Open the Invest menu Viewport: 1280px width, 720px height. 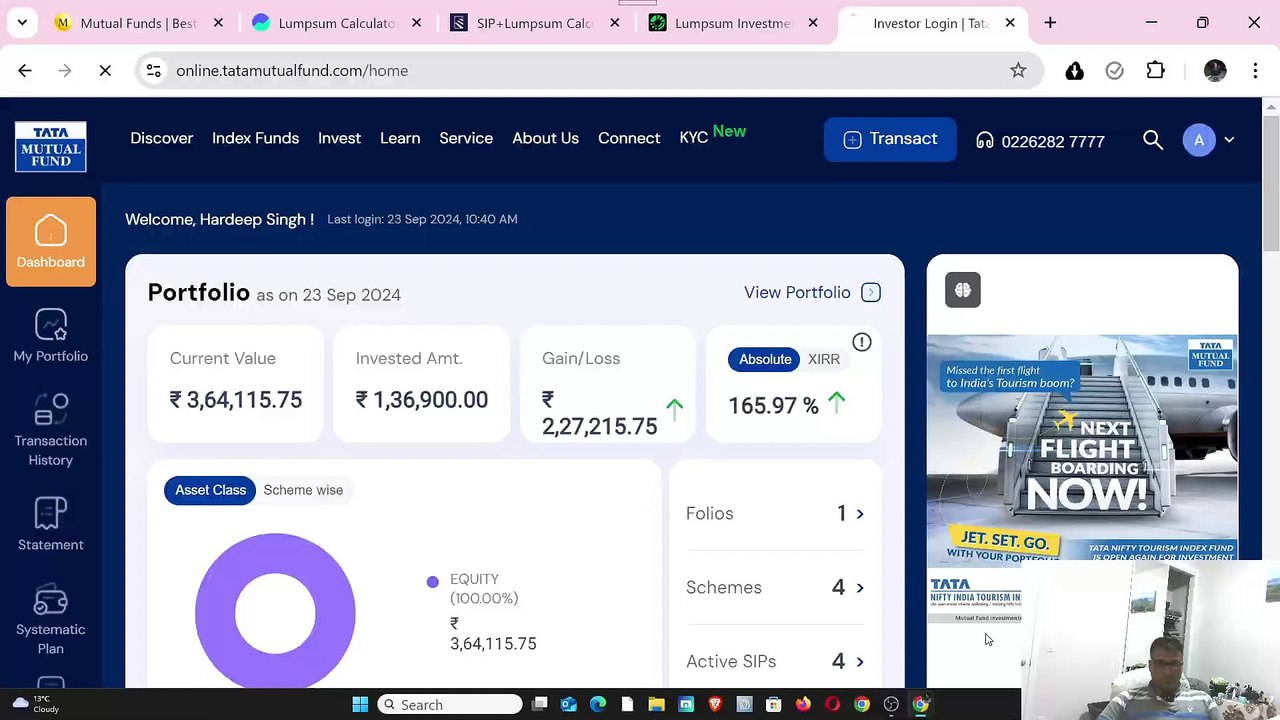[339, 138]
